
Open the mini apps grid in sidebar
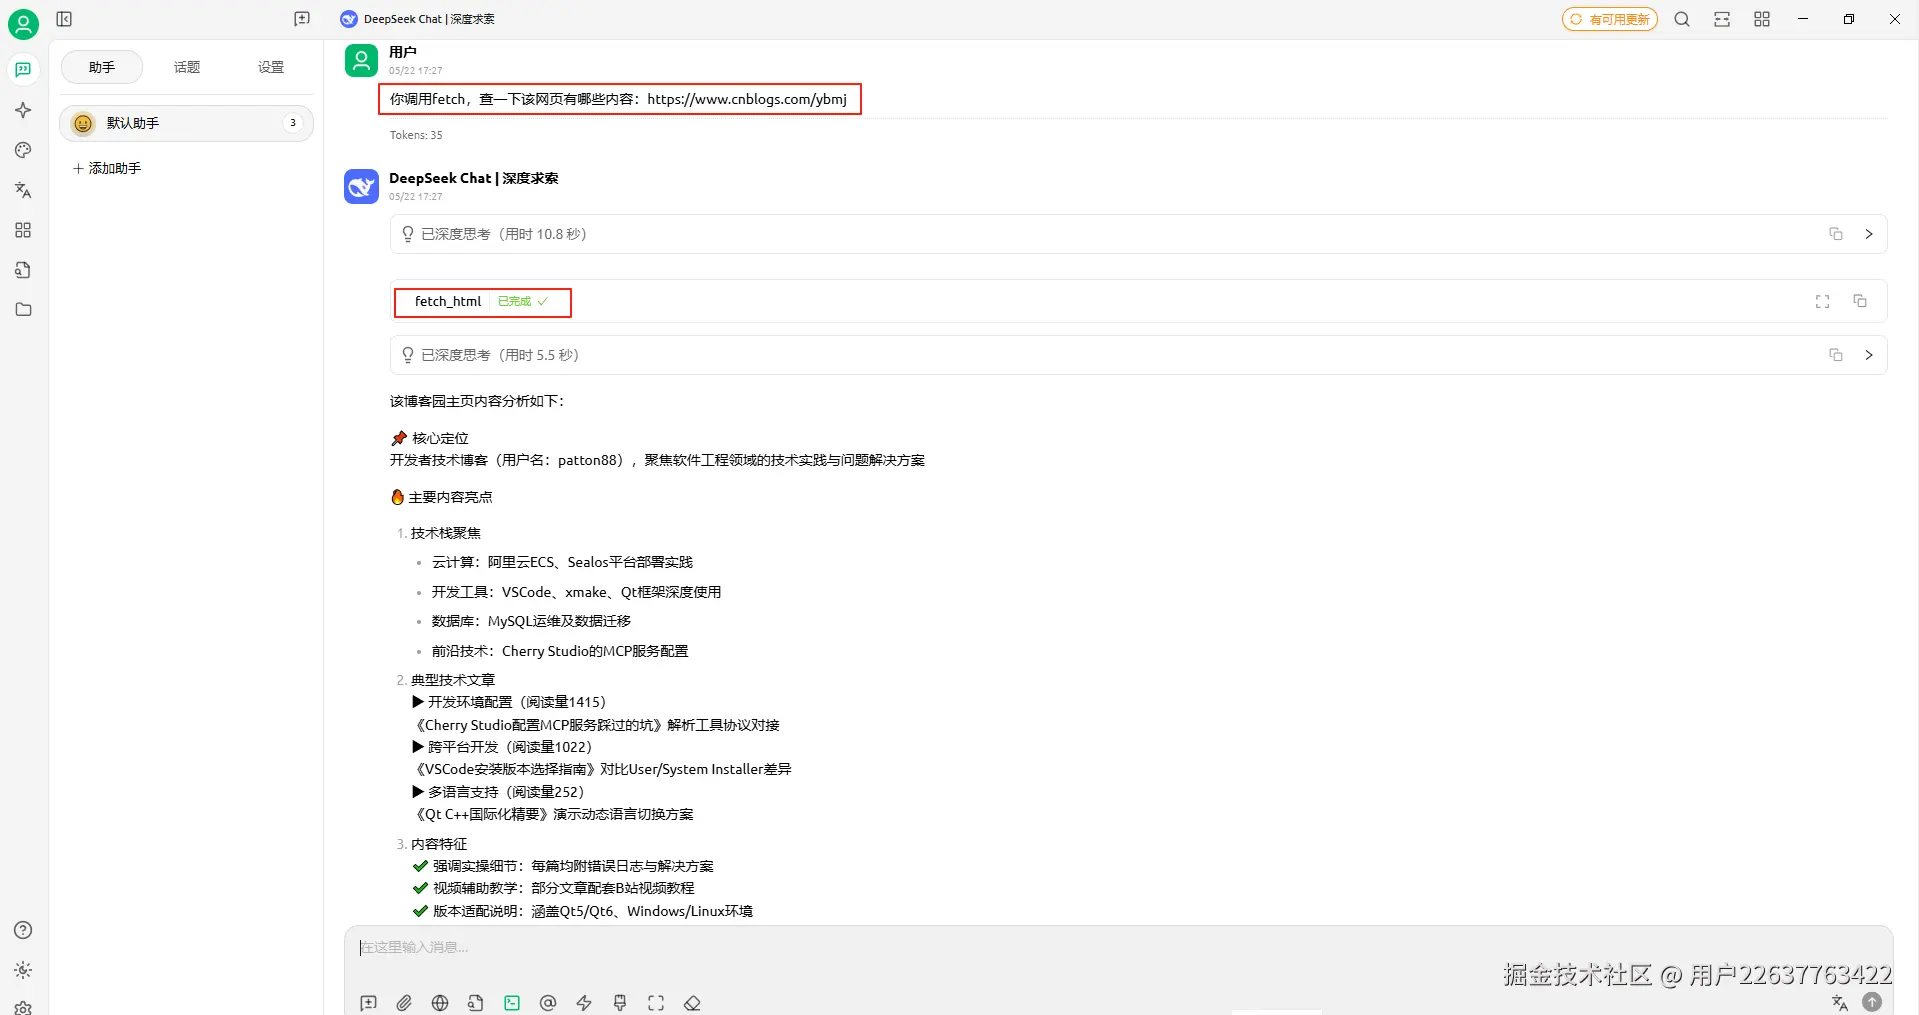coord(23,230)
